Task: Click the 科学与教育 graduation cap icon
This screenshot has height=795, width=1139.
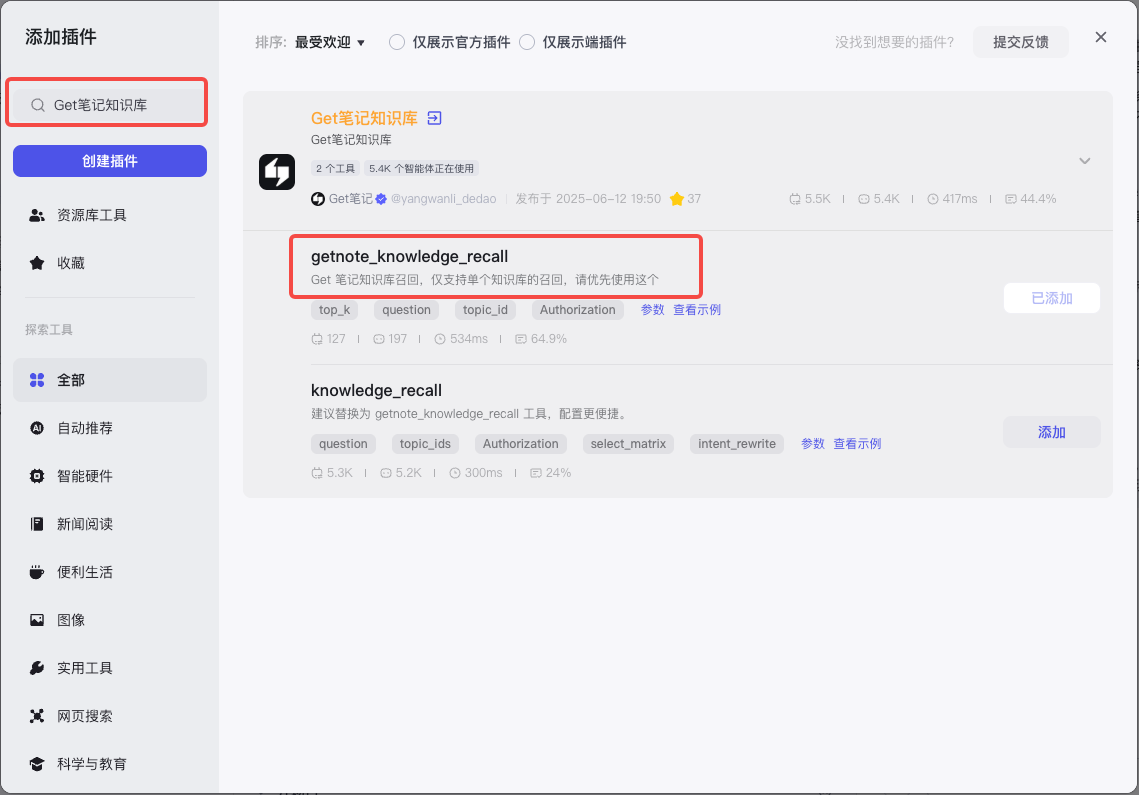Action: [x=37, y=764]
